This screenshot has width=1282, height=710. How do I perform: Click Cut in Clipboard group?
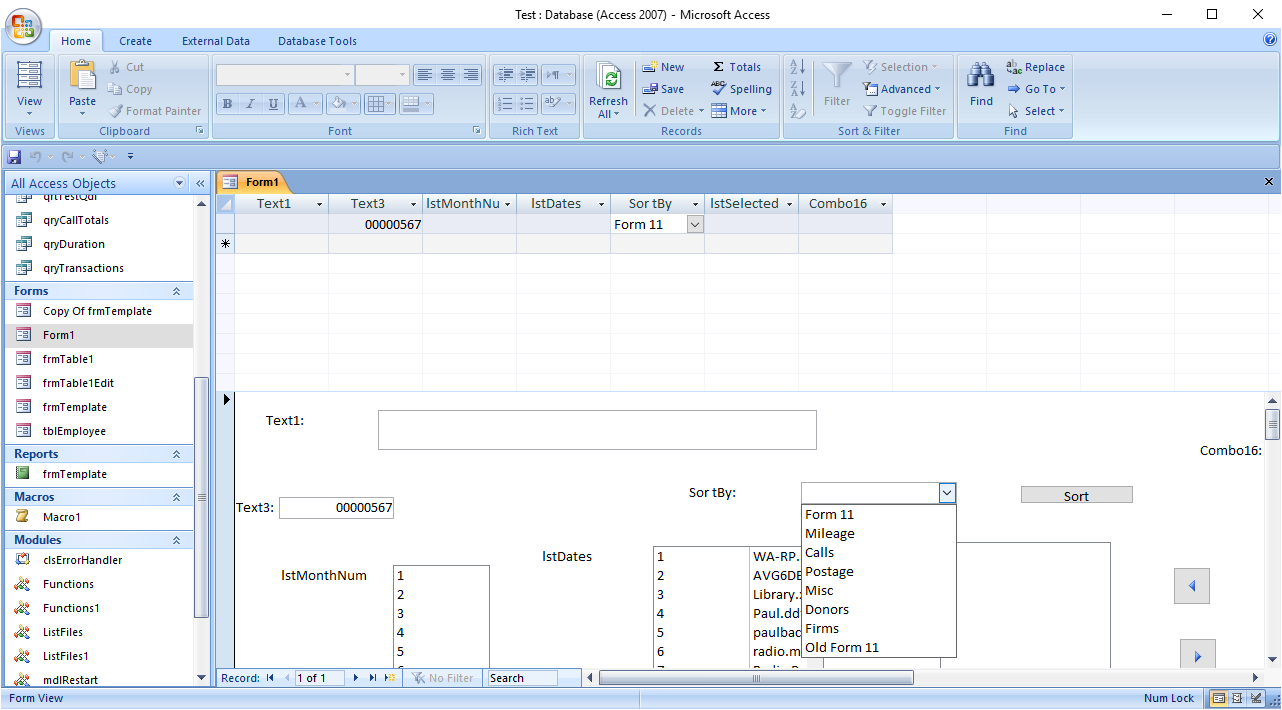[126, 67]
